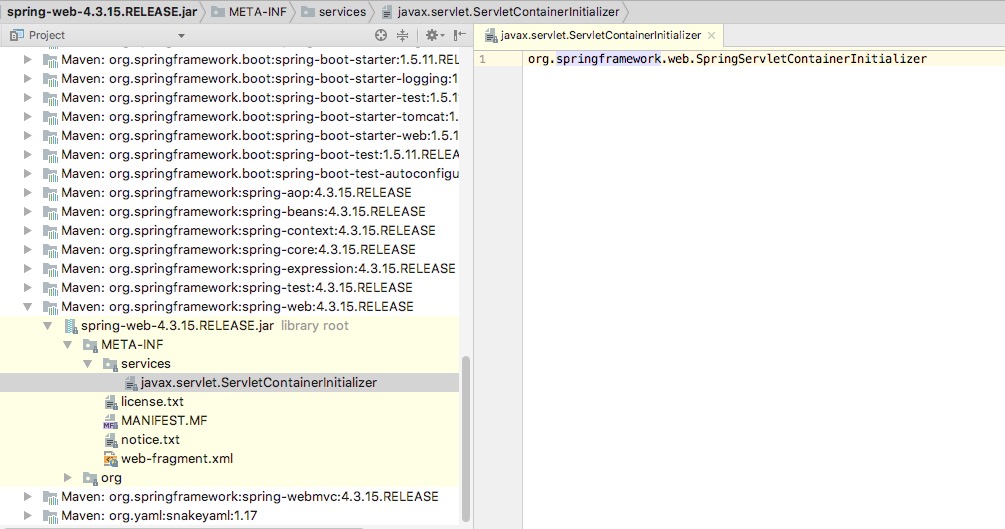Select the spring-boot-test-autoconfigure library row
The image size is (1005, 529).
click(229, 174)
